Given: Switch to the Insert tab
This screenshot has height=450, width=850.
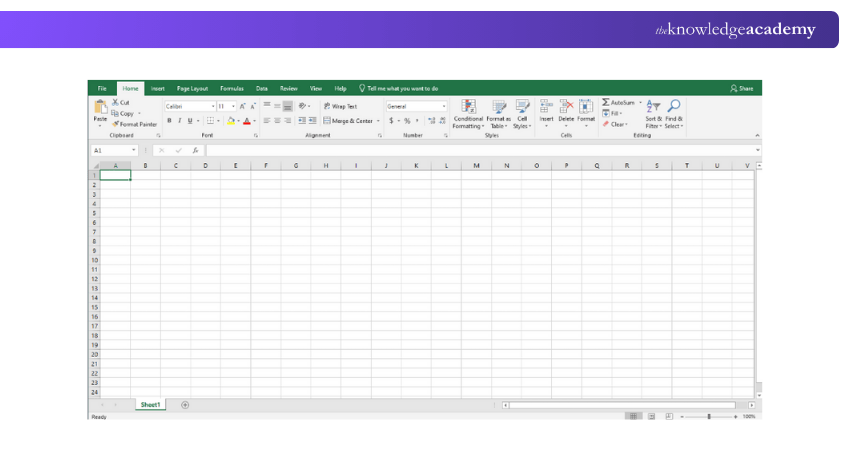Looking at the screenshot, I should coord(158,88).
